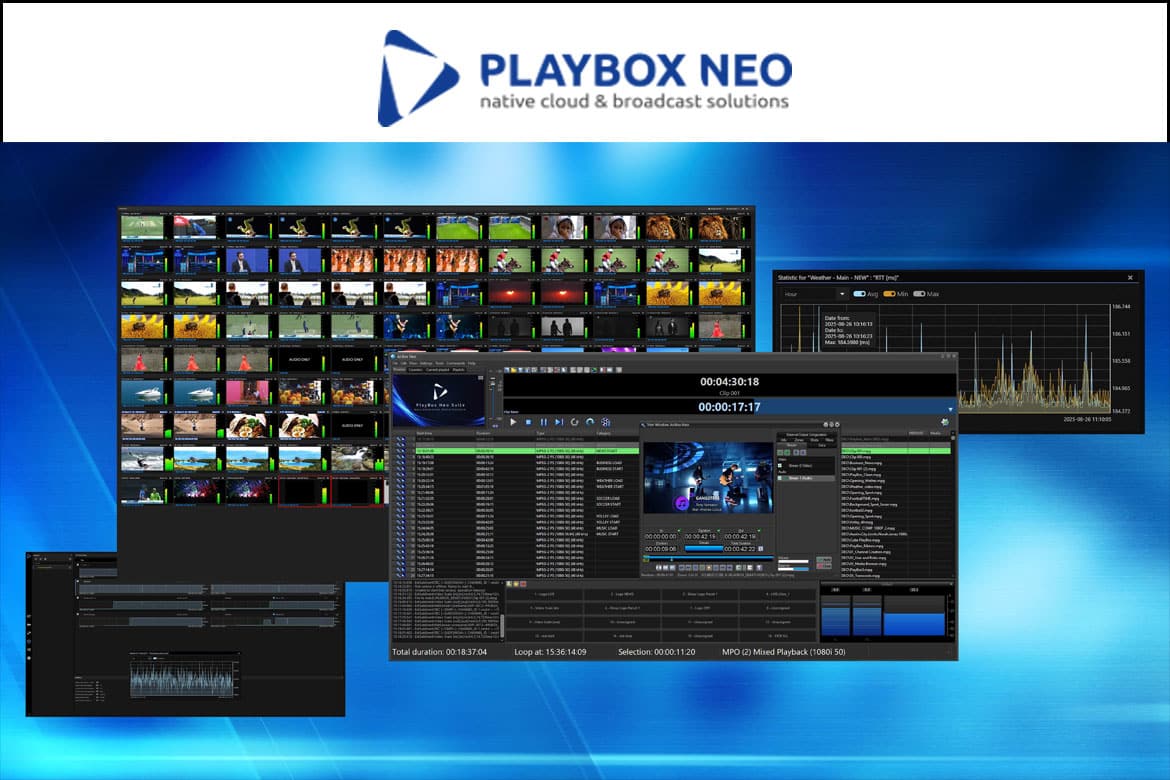Click the Pause button in AirBox transport

click(x=543, y=422)
